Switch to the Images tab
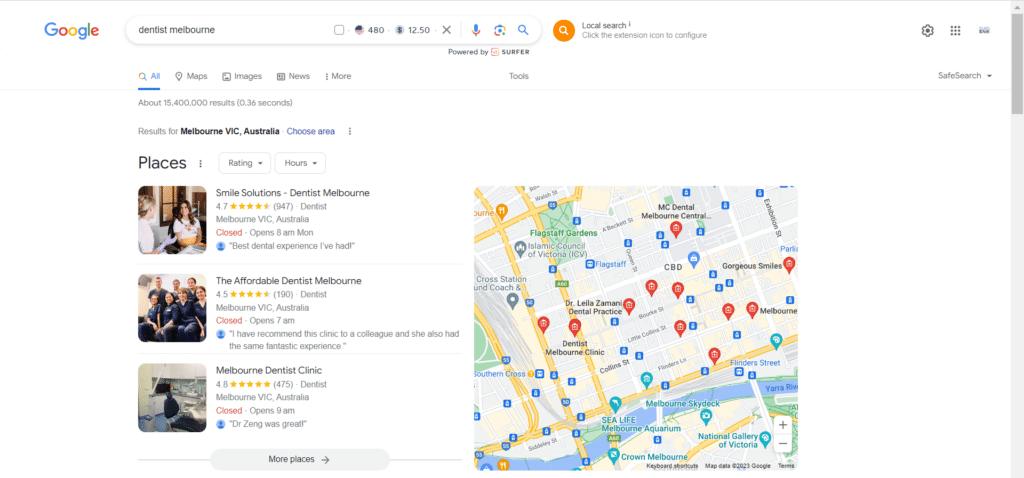1024x478 pixels. [x=242, y=76]
